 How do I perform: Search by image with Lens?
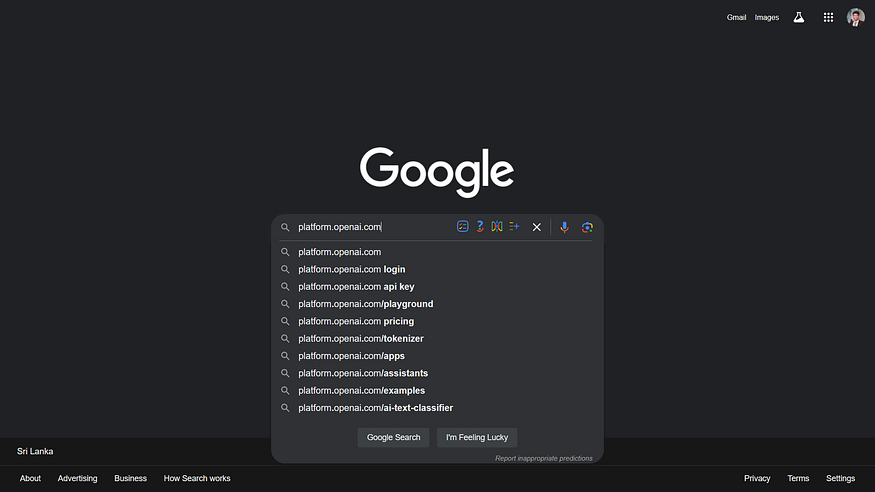(587, 227)
